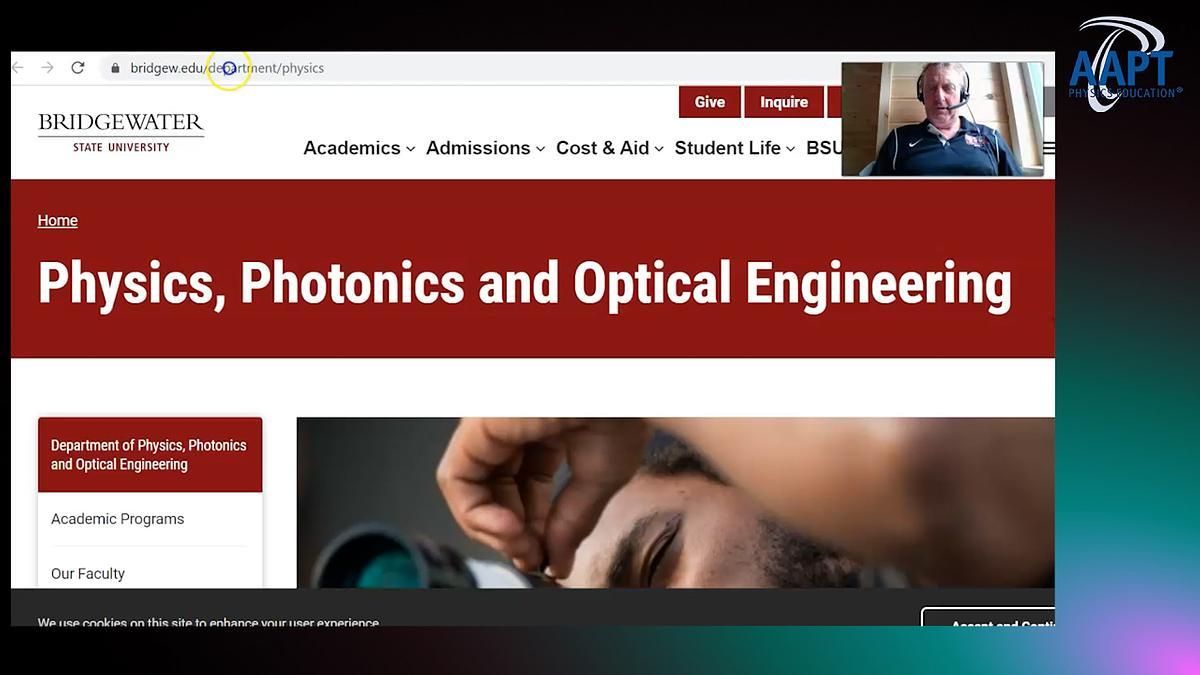The image size is (1200, 675).
Task: Click the Home breadcrumb link
Action: pos(58,221)
